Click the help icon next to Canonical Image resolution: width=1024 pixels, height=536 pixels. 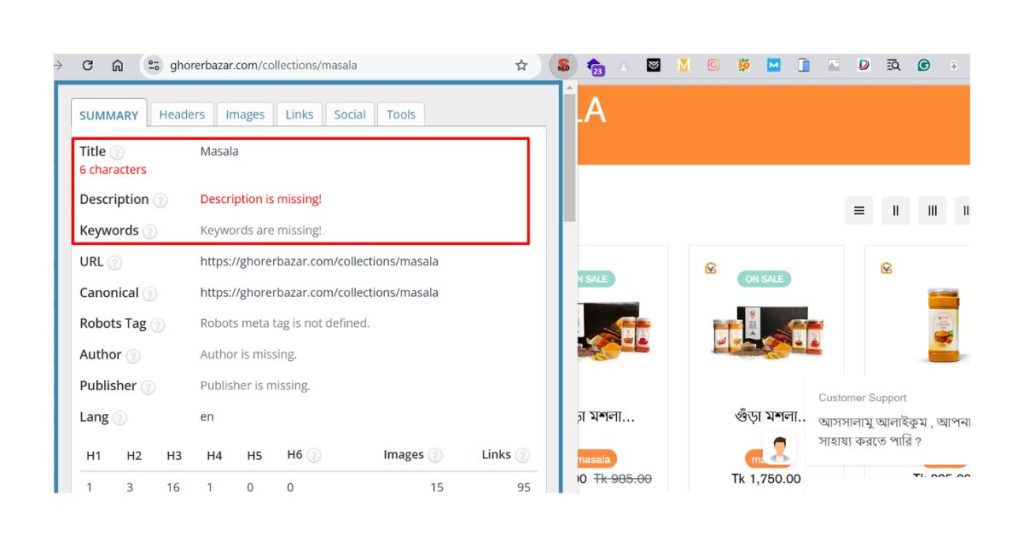[150, 294]
